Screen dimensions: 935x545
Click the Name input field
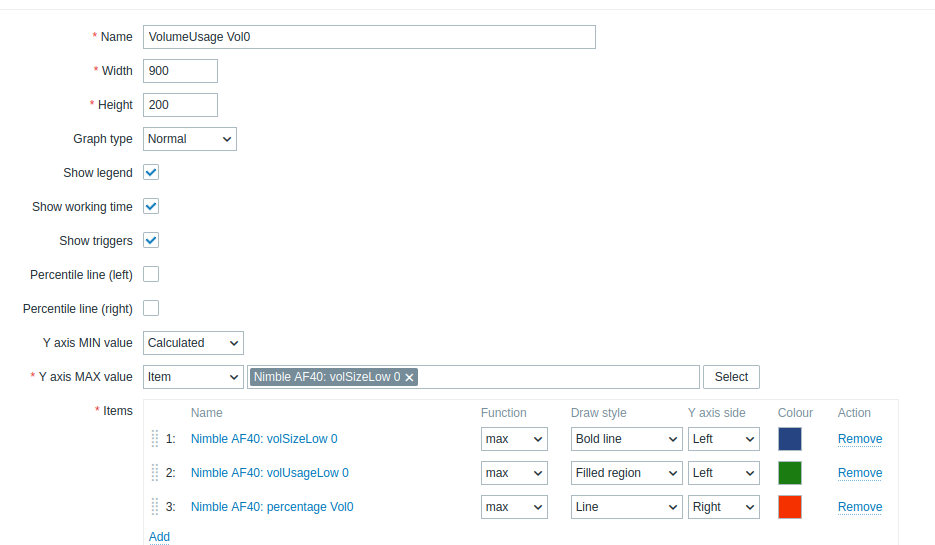click(369, 37)
